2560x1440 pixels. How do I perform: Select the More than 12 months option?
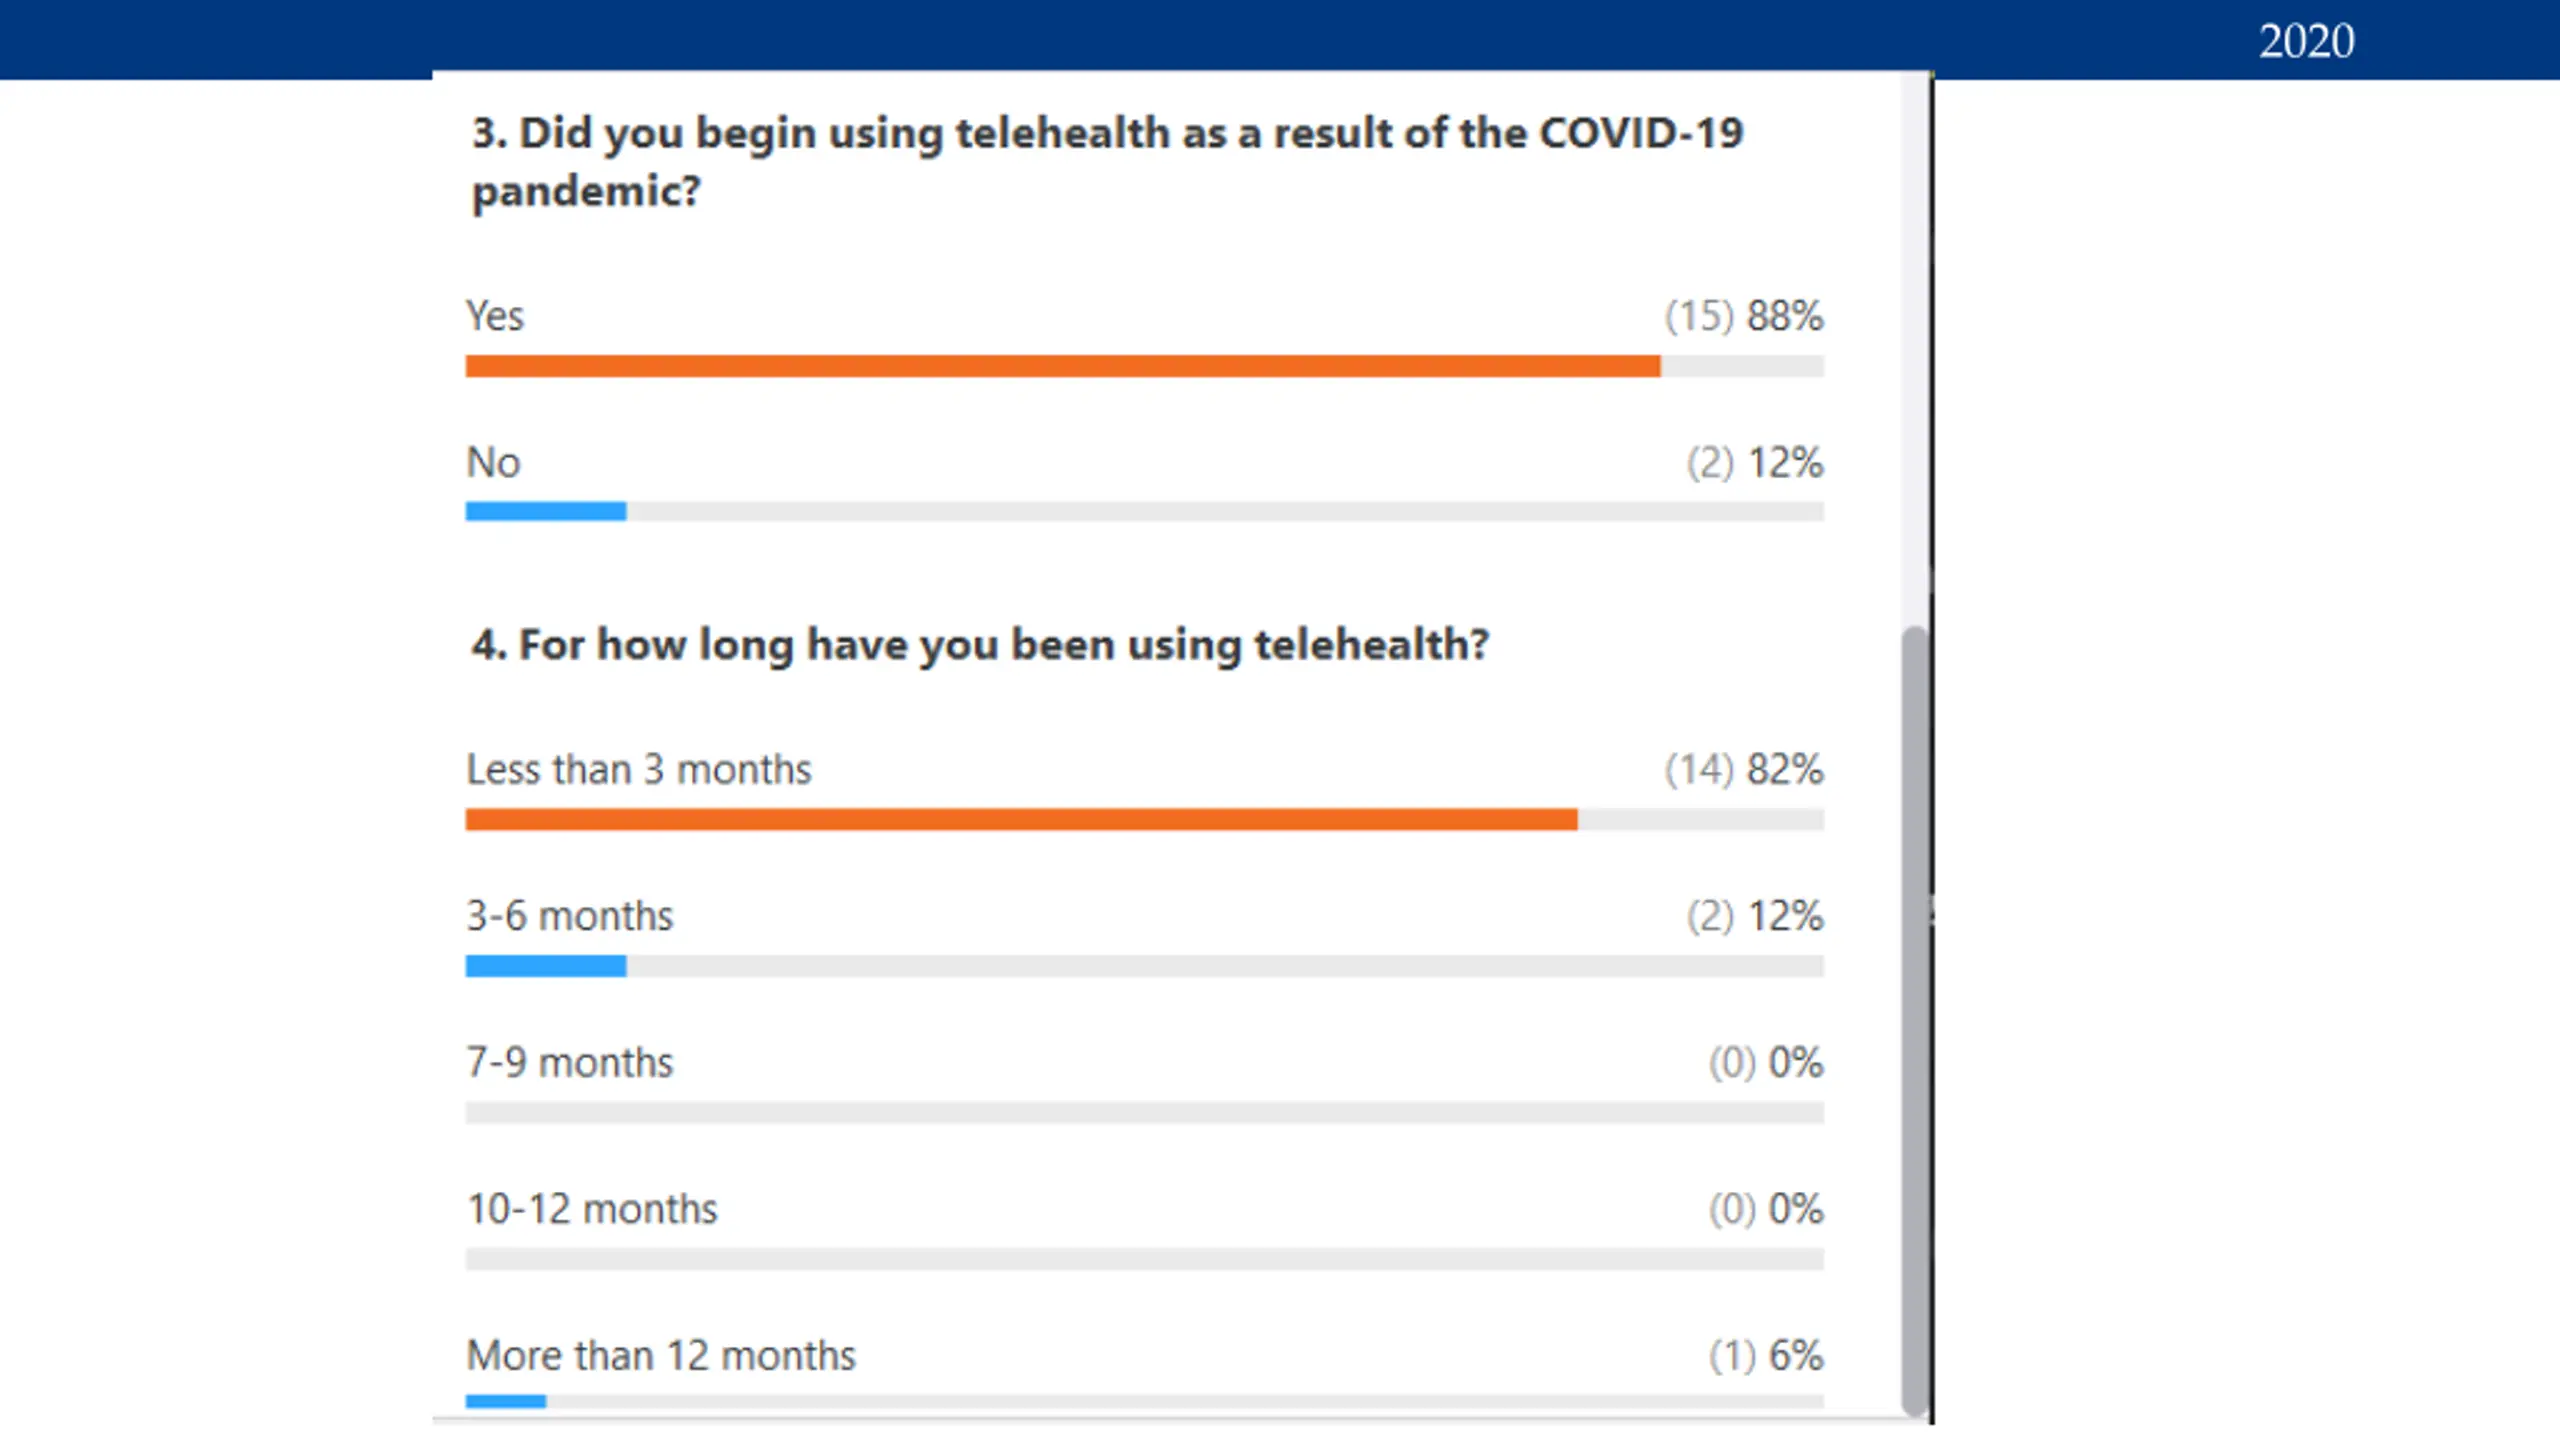tap(661, 1356)
